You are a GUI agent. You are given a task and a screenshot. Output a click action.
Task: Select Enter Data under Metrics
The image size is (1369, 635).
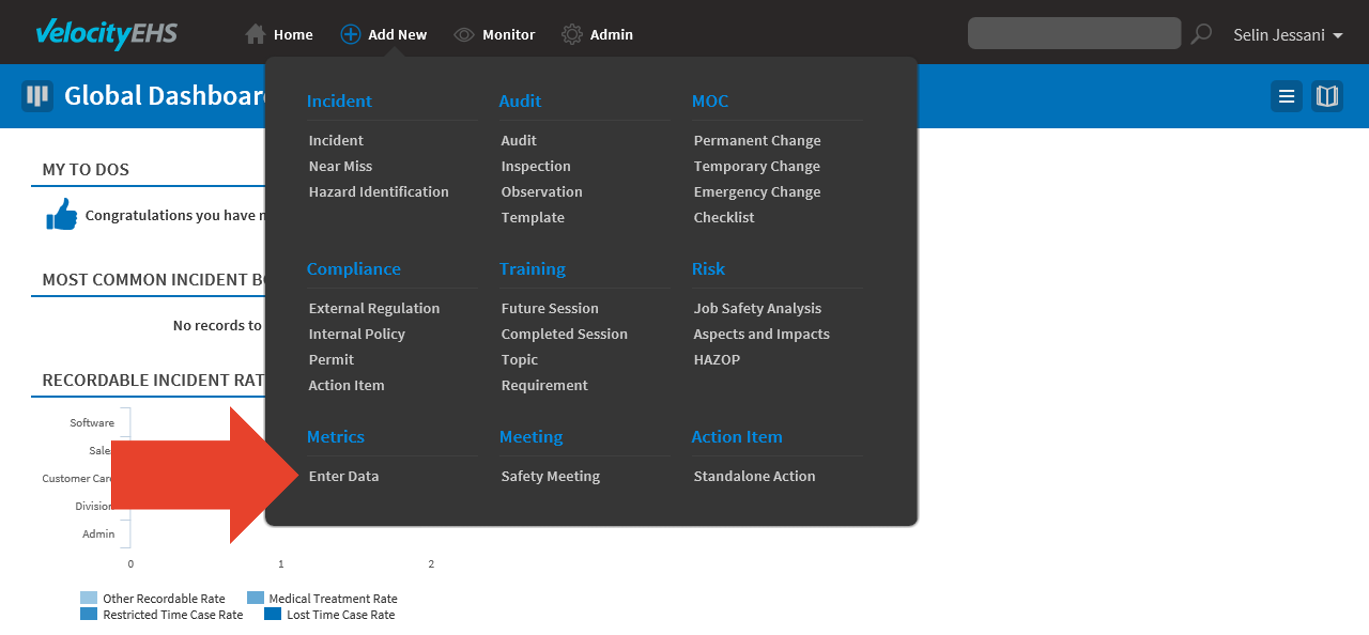344,476
